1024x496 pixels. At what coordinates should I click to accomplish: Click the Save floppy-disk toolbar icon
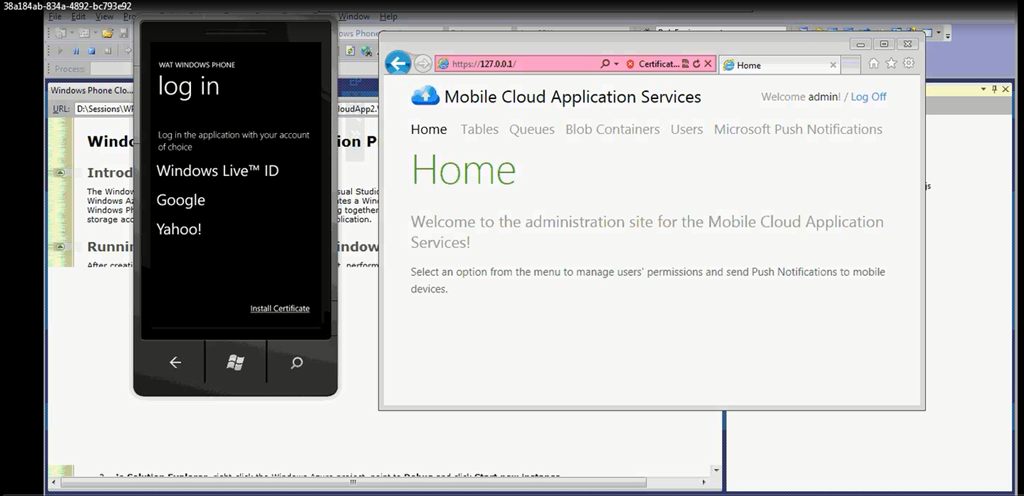(123, 33)
